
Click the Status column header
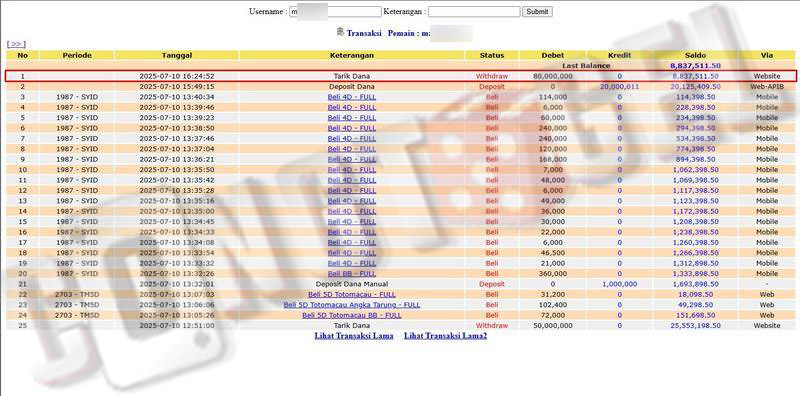click(492, 55)
